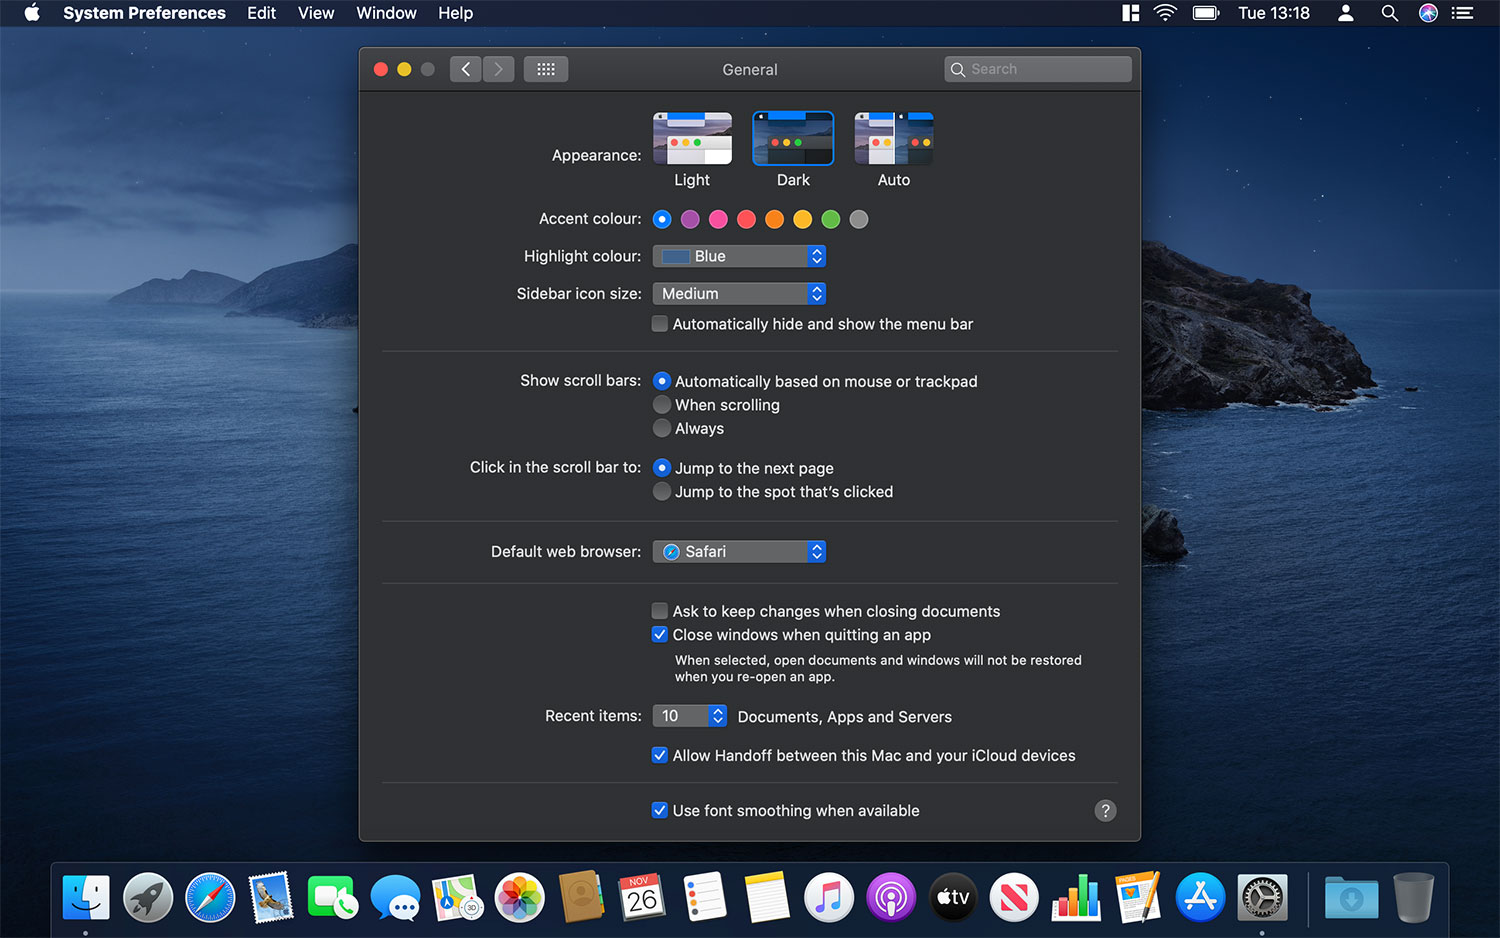Select Always for Show scroll bars
Screen dimensions: 1500x938
coord(662,428)
